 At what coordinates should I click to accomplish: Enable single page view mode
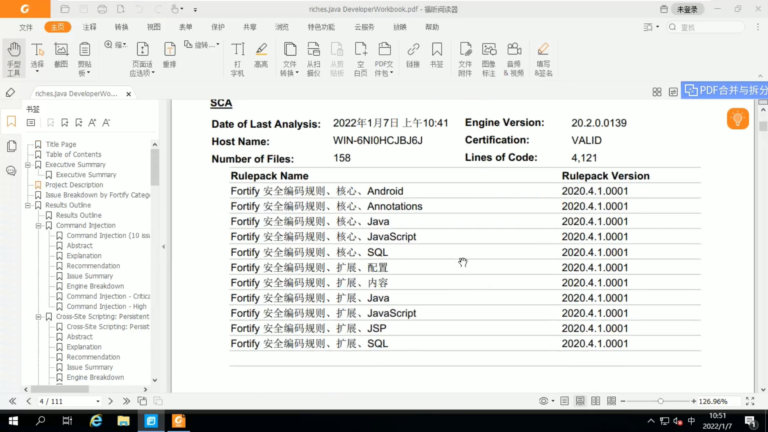(564, 401)
